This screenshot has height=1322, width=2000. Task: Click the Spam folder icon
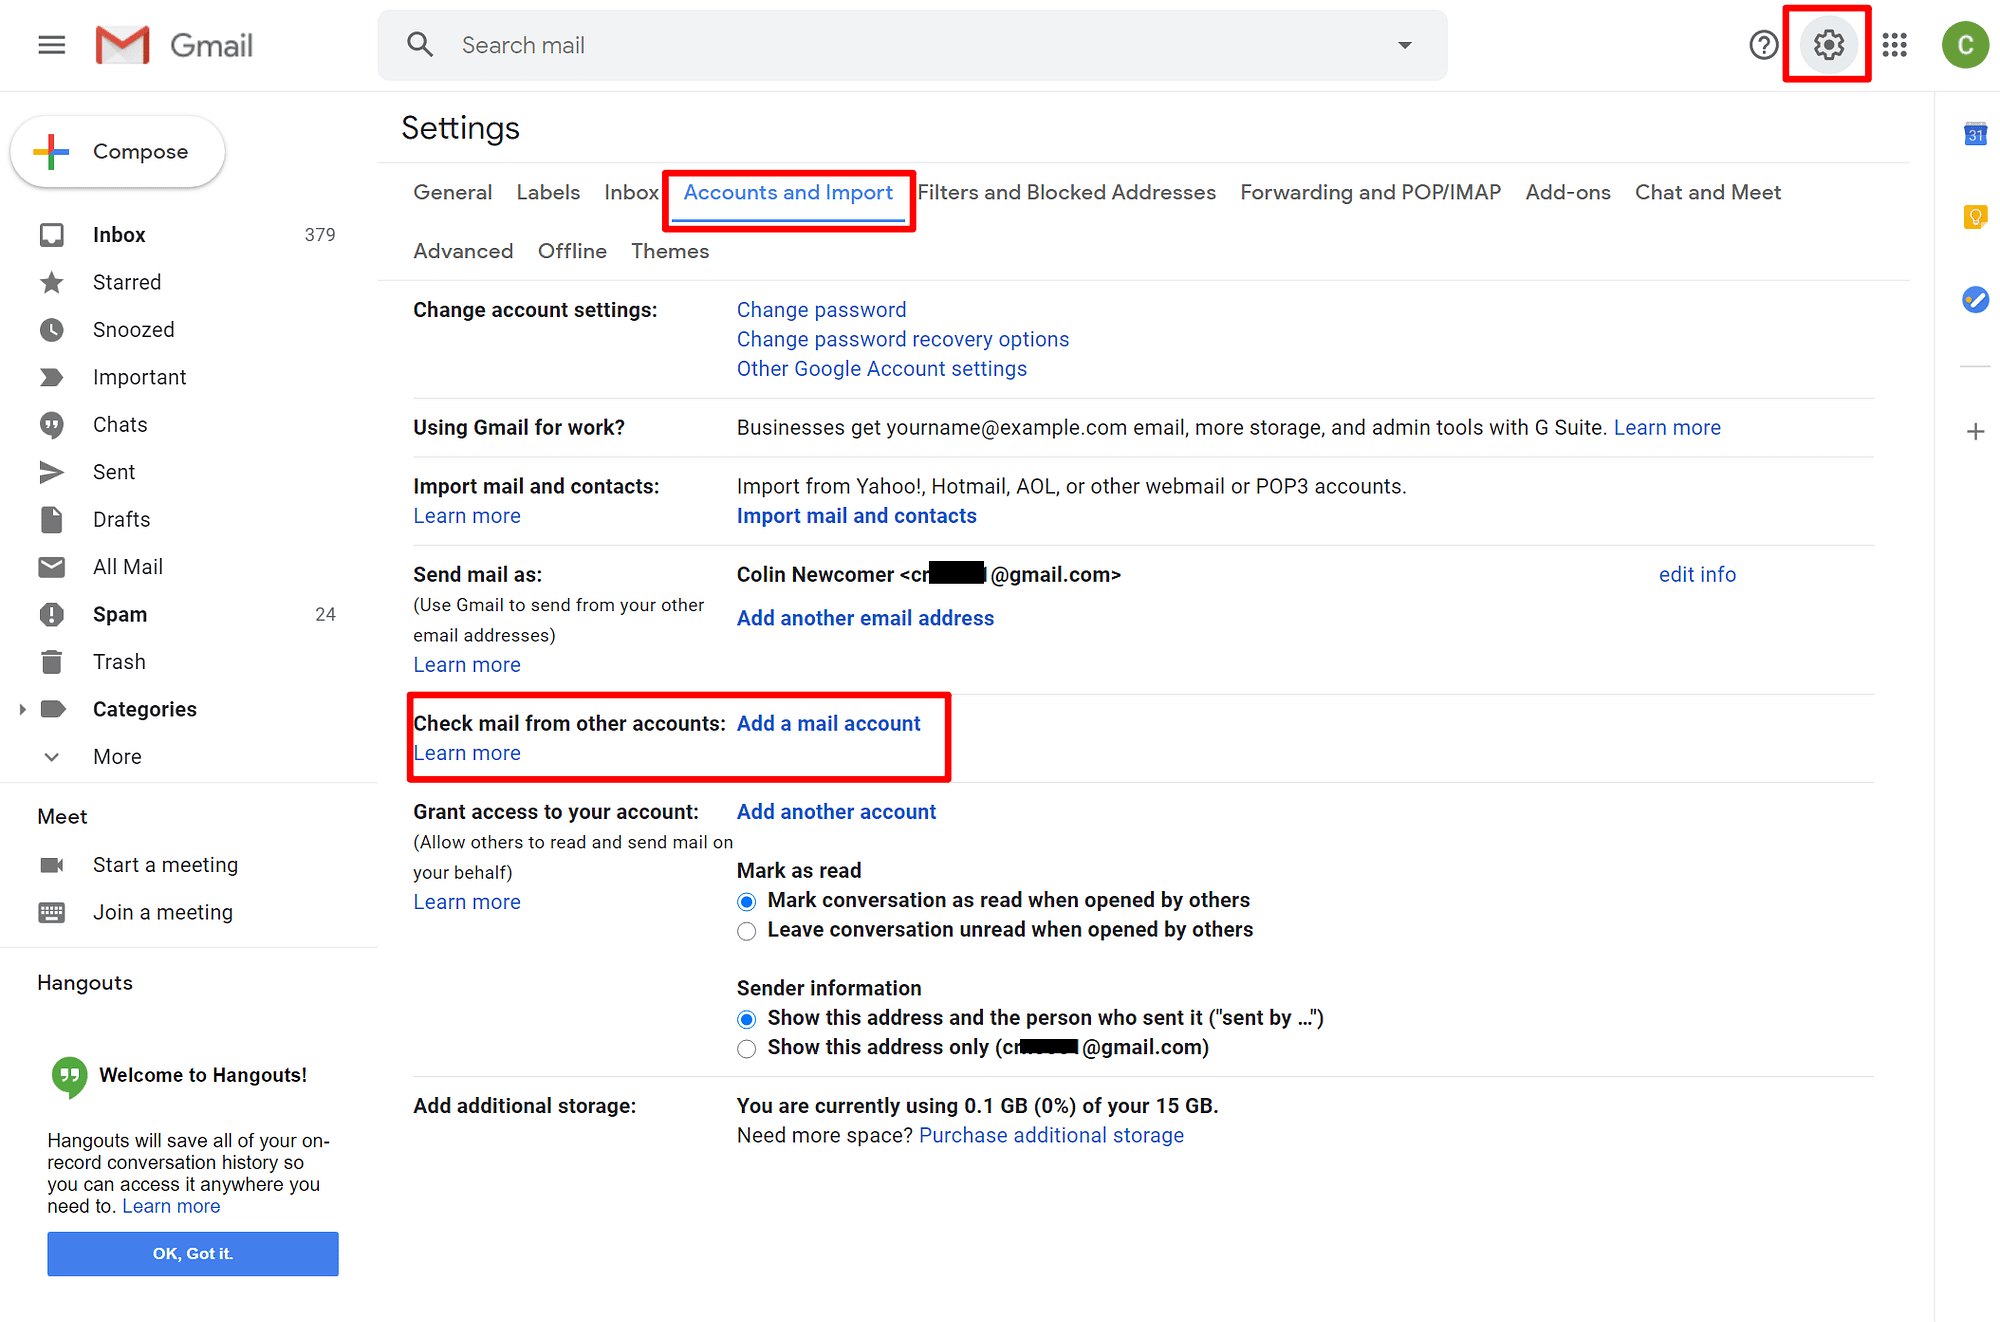click(x=52, y=614)
